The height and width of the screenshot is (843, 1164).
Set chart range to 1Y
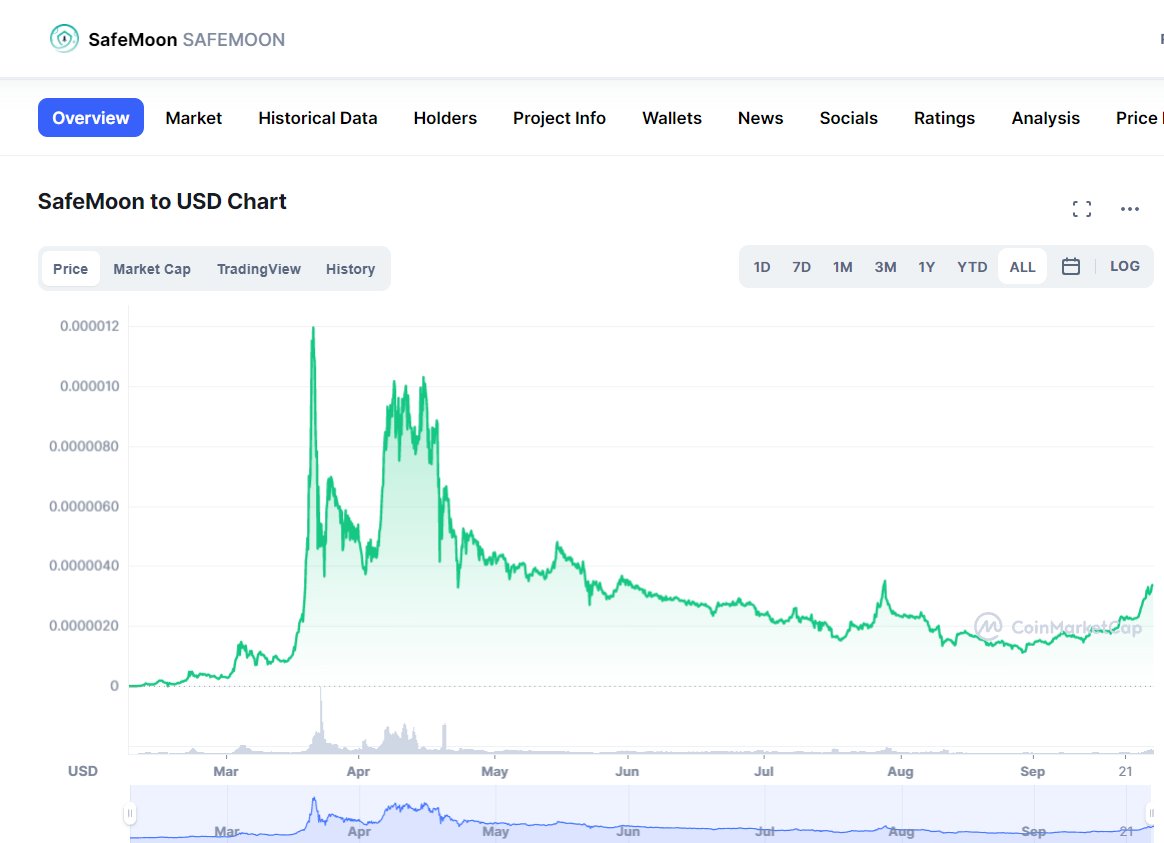(926, 267)
